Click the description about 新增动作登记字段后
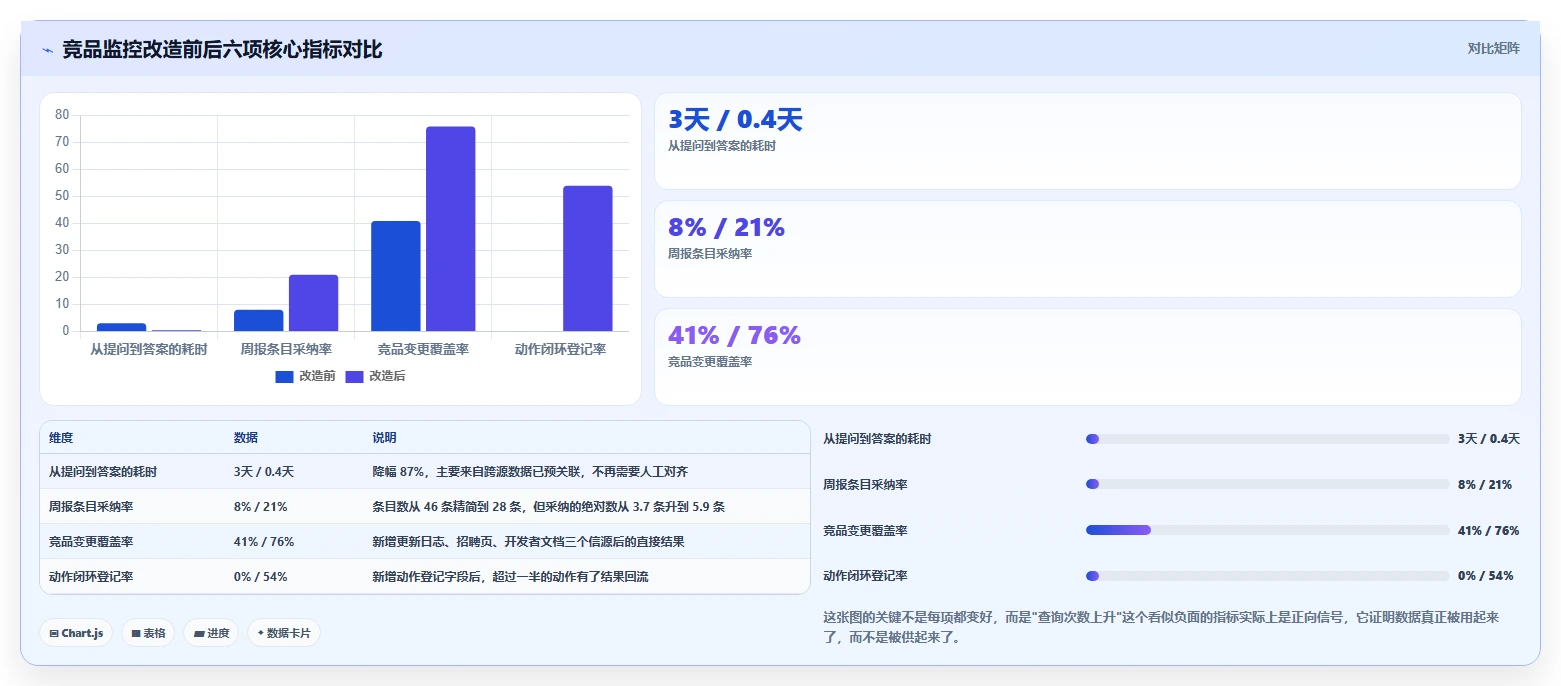This screenshot has width=1561, height=686. (510, 577)
